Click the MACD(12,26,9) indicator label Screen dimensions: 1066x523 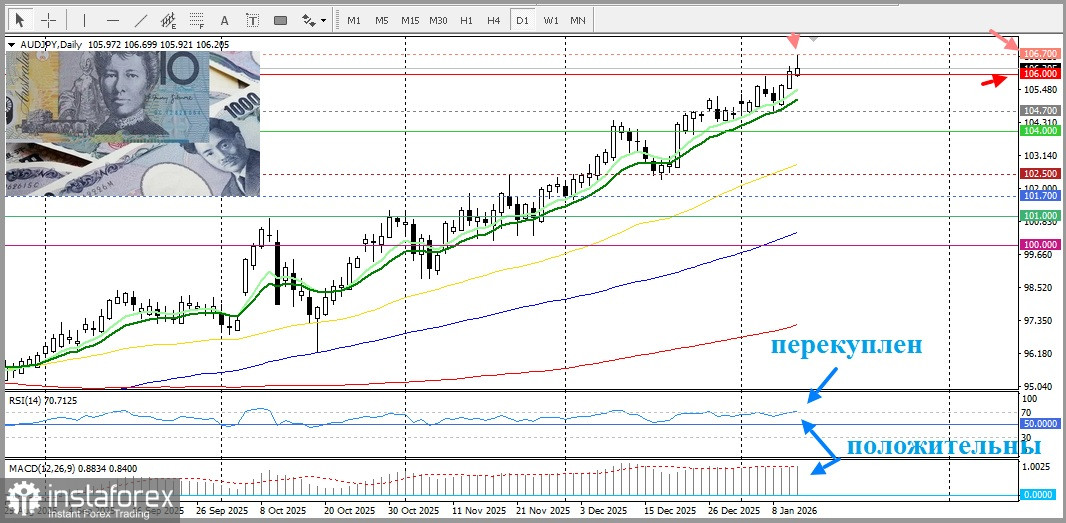pos(74,468)
